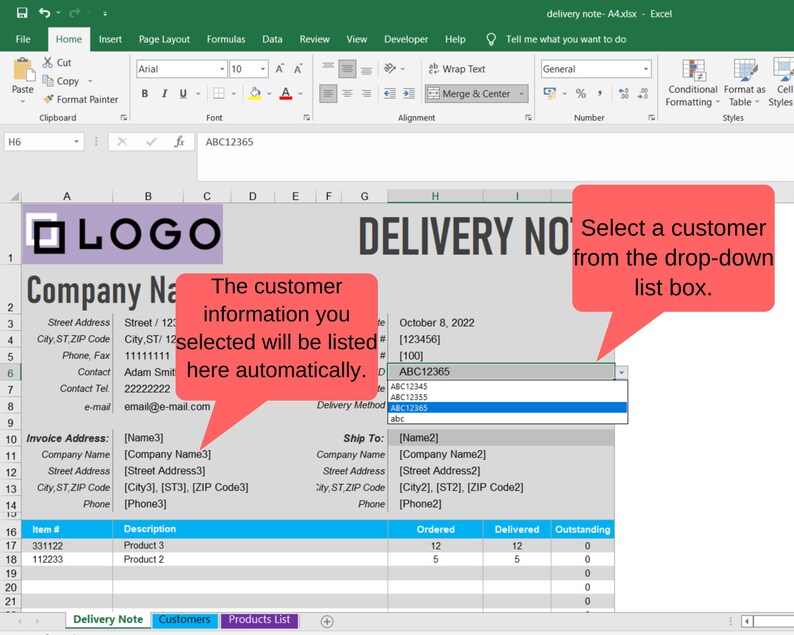Open the File tab

pos(23,39)
